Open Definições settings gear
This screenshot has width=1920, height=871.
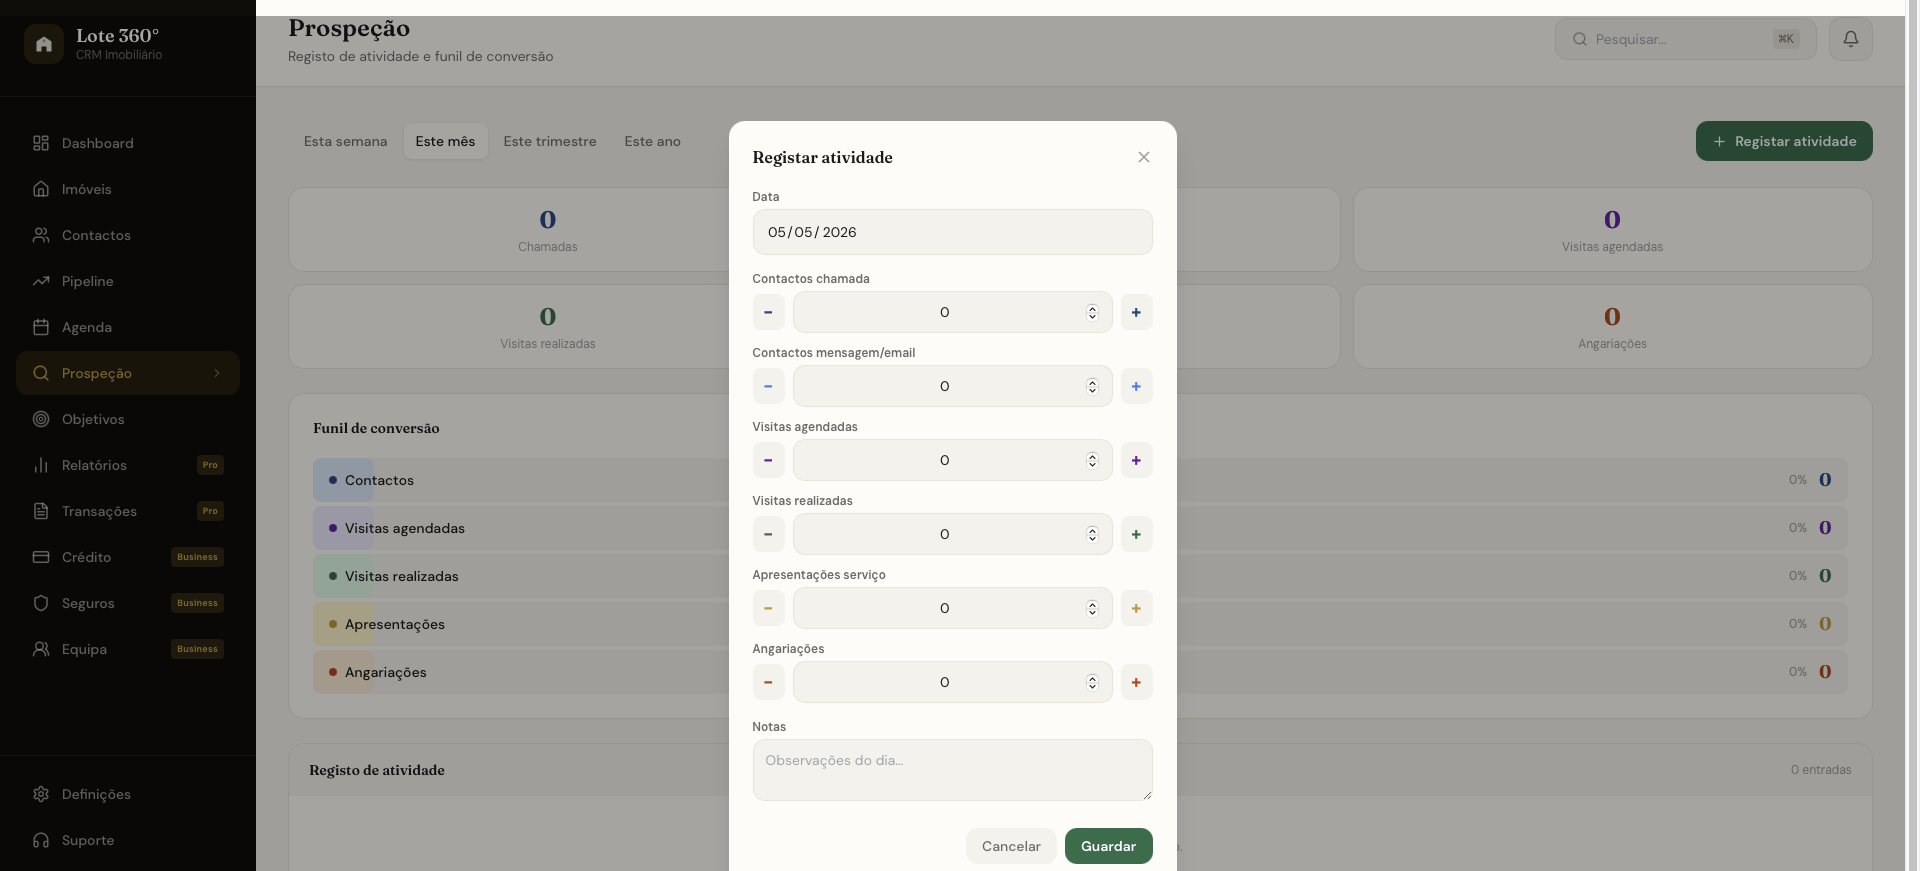[41, 794]
